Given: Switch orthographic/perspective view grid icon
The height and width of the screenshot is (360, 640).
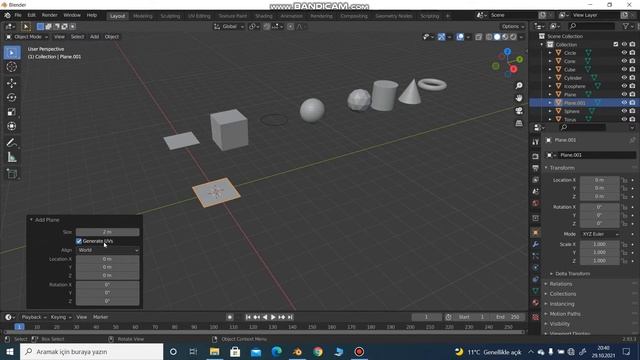Looking at the screenshot, I should pos(519,123).
